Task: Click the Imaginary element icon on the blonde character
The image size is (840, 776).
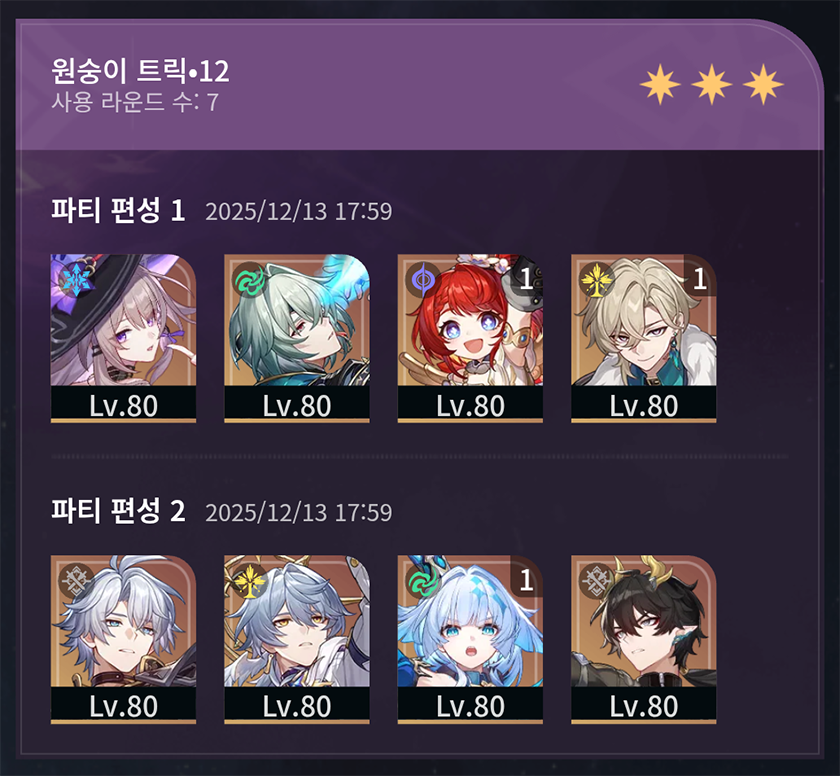Action: coord(596,279)
